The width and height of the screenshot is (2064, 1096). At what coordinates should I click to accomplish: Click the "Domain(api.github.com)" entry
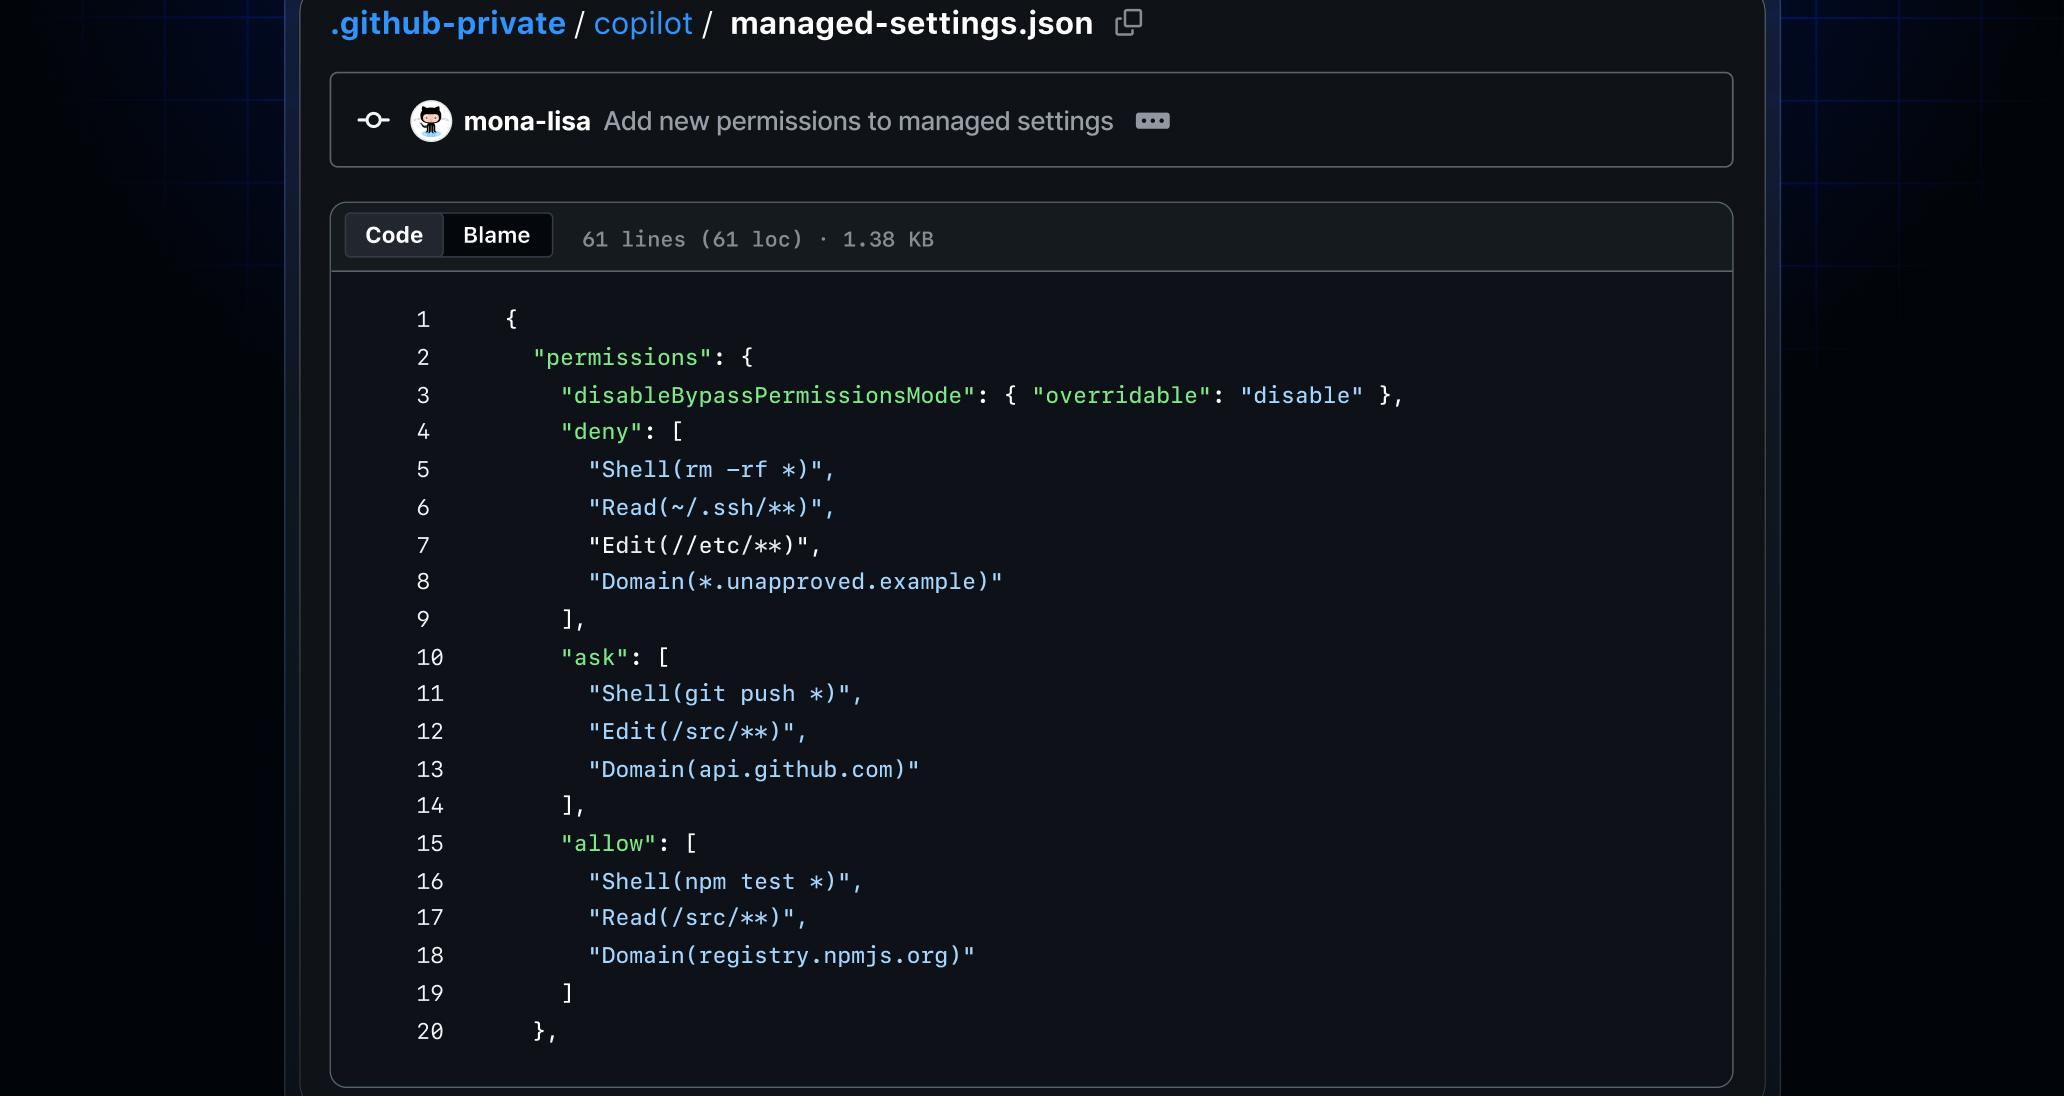tap(754, 769)
